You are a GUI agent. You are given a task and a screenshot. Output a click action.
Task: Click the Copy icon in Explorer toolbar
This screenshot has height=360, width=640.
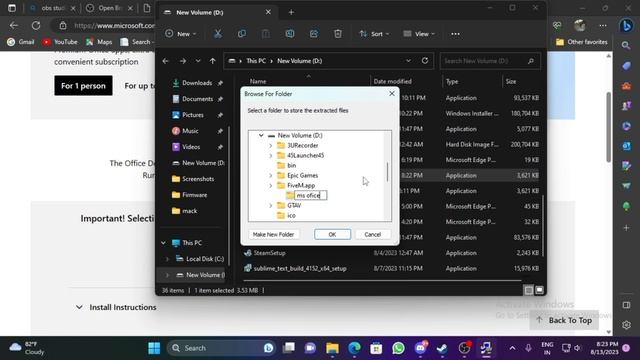pos(242,34)
